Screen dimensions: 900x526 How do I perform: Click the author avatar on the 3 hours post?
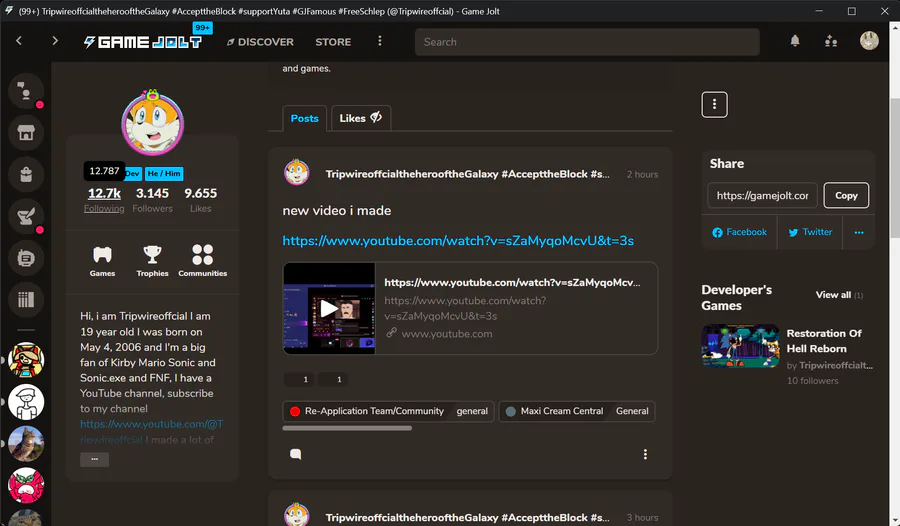[297, 515]
